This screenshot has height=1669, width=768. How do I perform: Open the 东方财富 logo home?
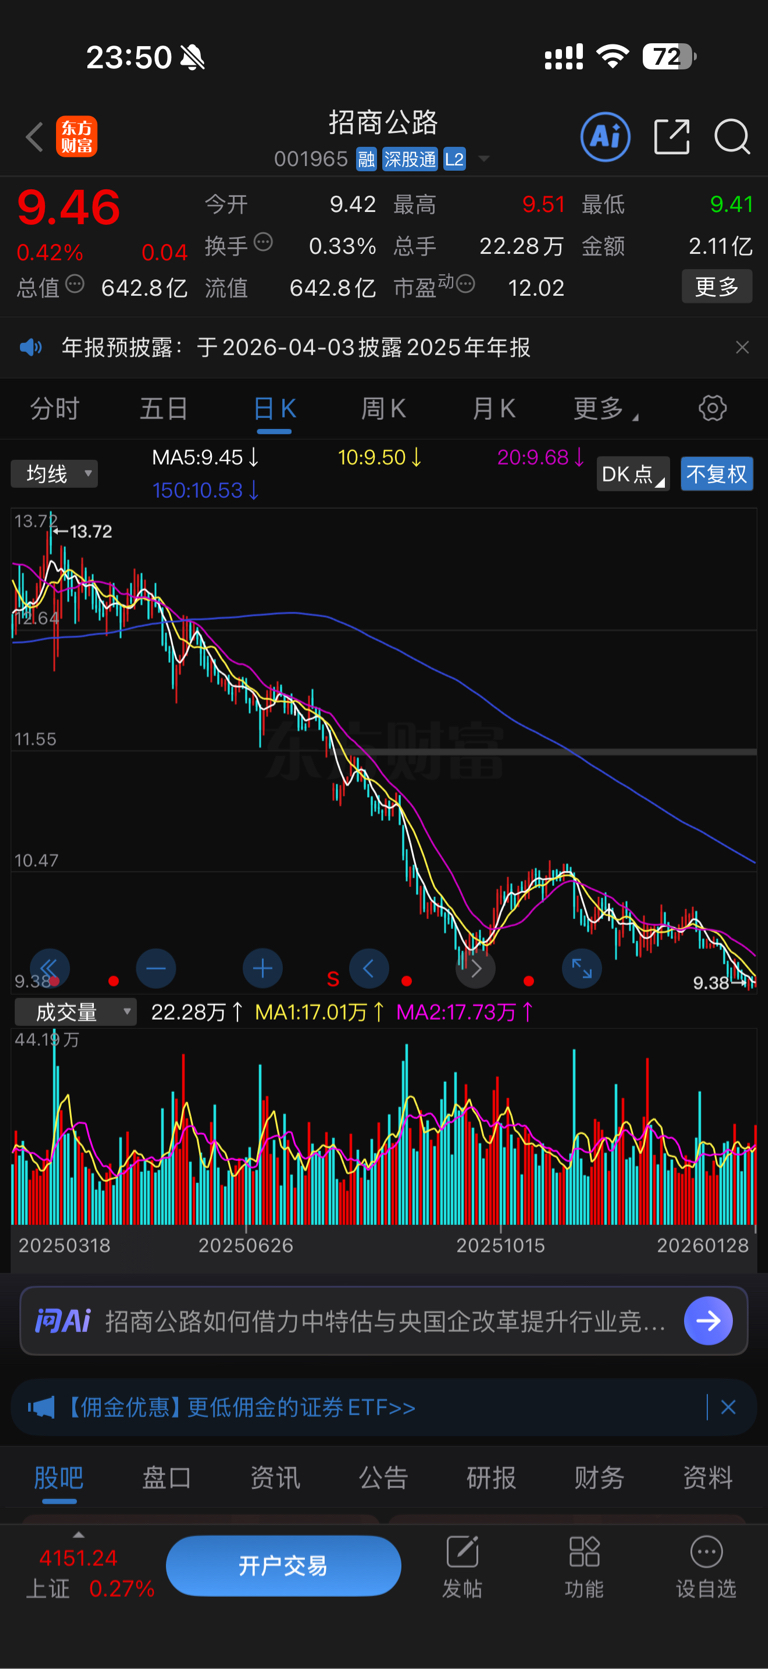[77, 136]
